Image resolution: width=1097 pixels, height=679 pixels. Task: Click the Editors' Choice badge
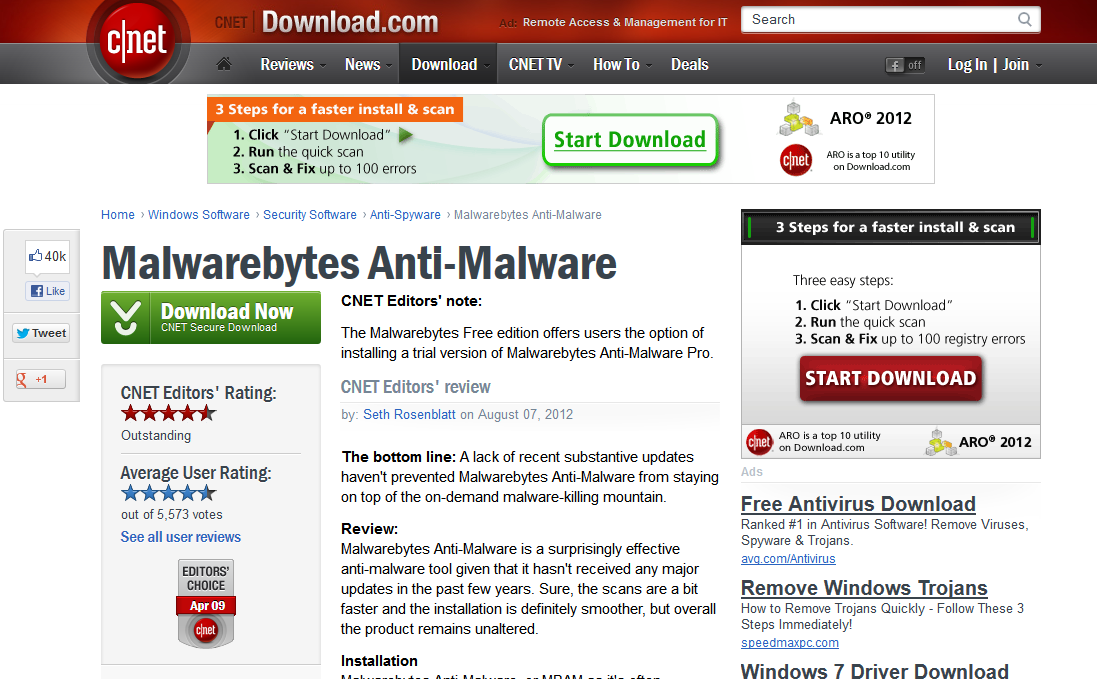(206, 602)
